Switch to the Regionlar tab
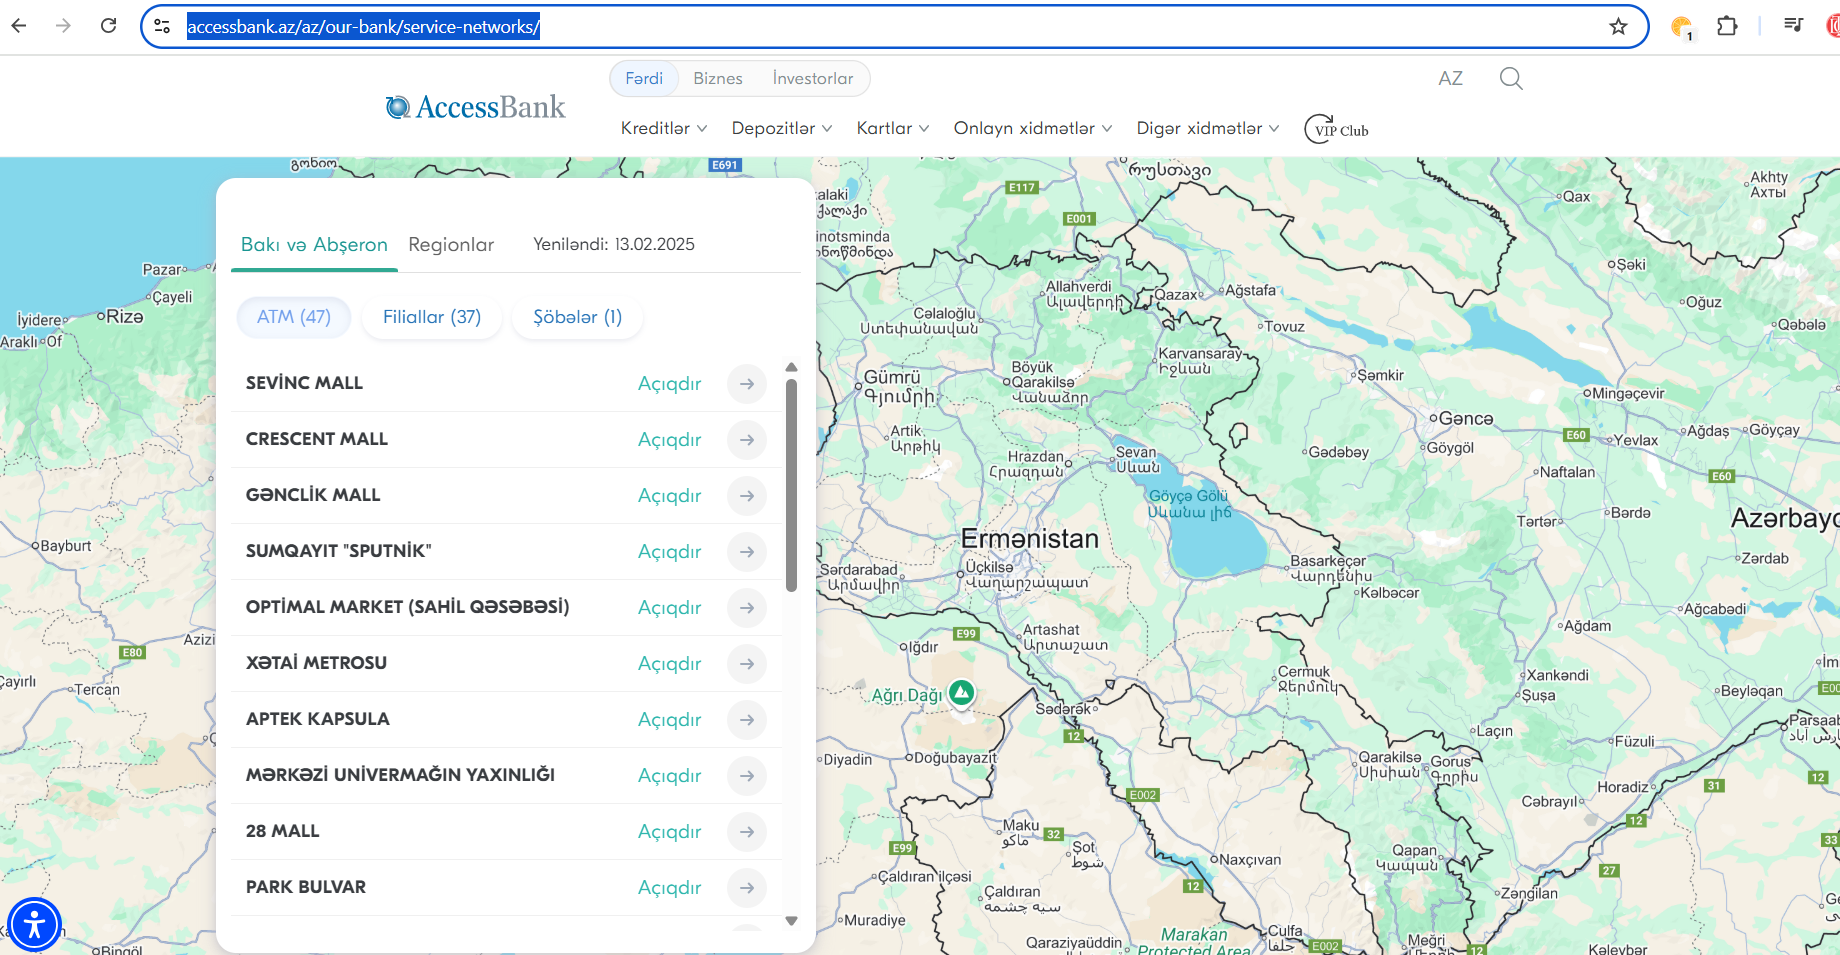 pyautogui.click(x=451, y=245)
